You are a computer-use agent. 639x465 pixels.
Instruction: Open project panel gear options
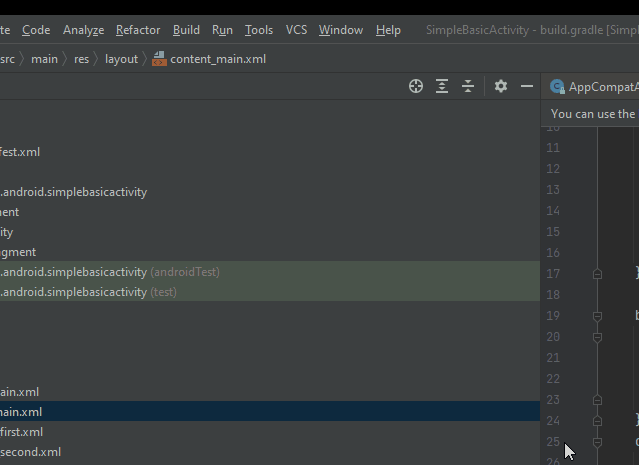click(501, 86)
